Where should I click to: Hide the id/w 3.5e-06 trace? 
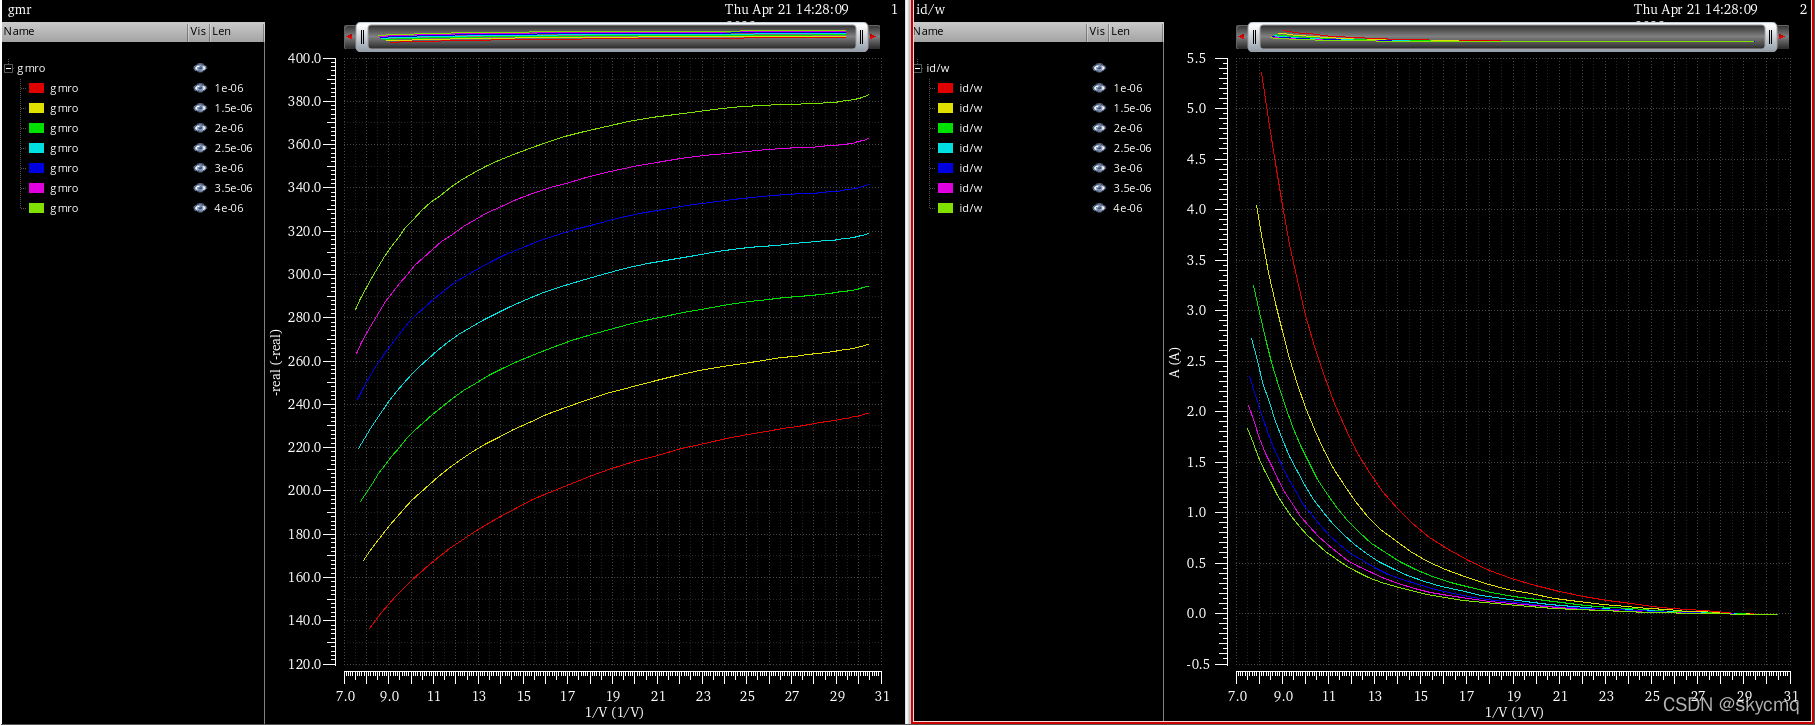tap(1099, 188)
